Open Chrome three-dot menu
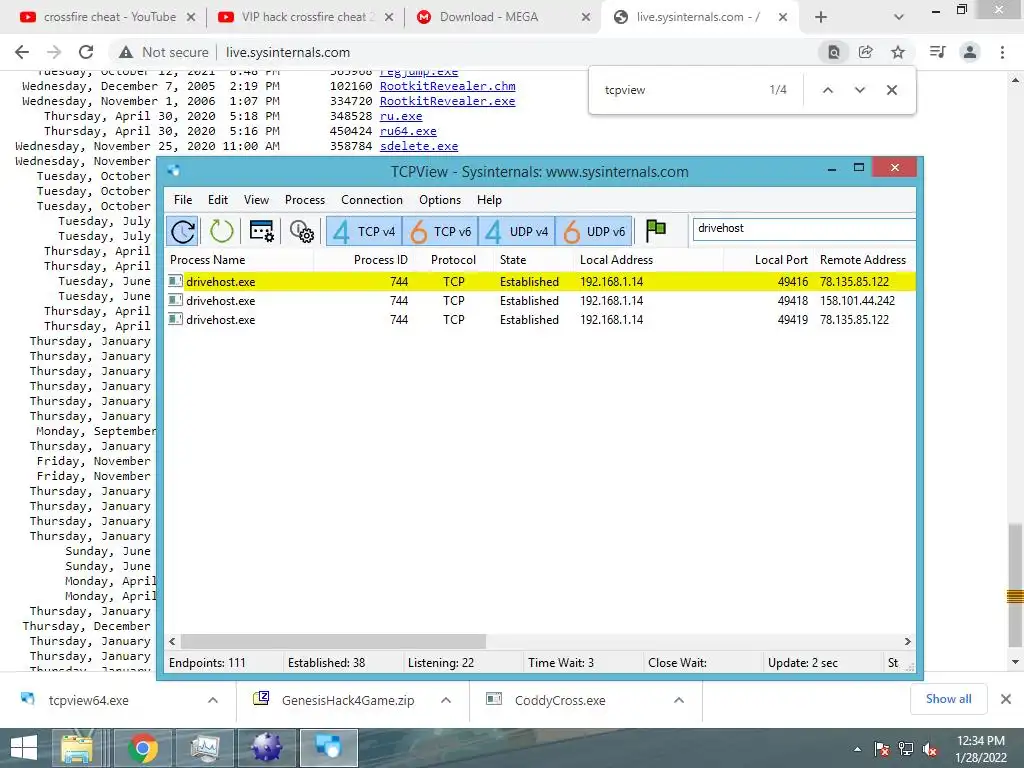The height and width of the screenshot is (768, 1024). (x=1002, y=52)
